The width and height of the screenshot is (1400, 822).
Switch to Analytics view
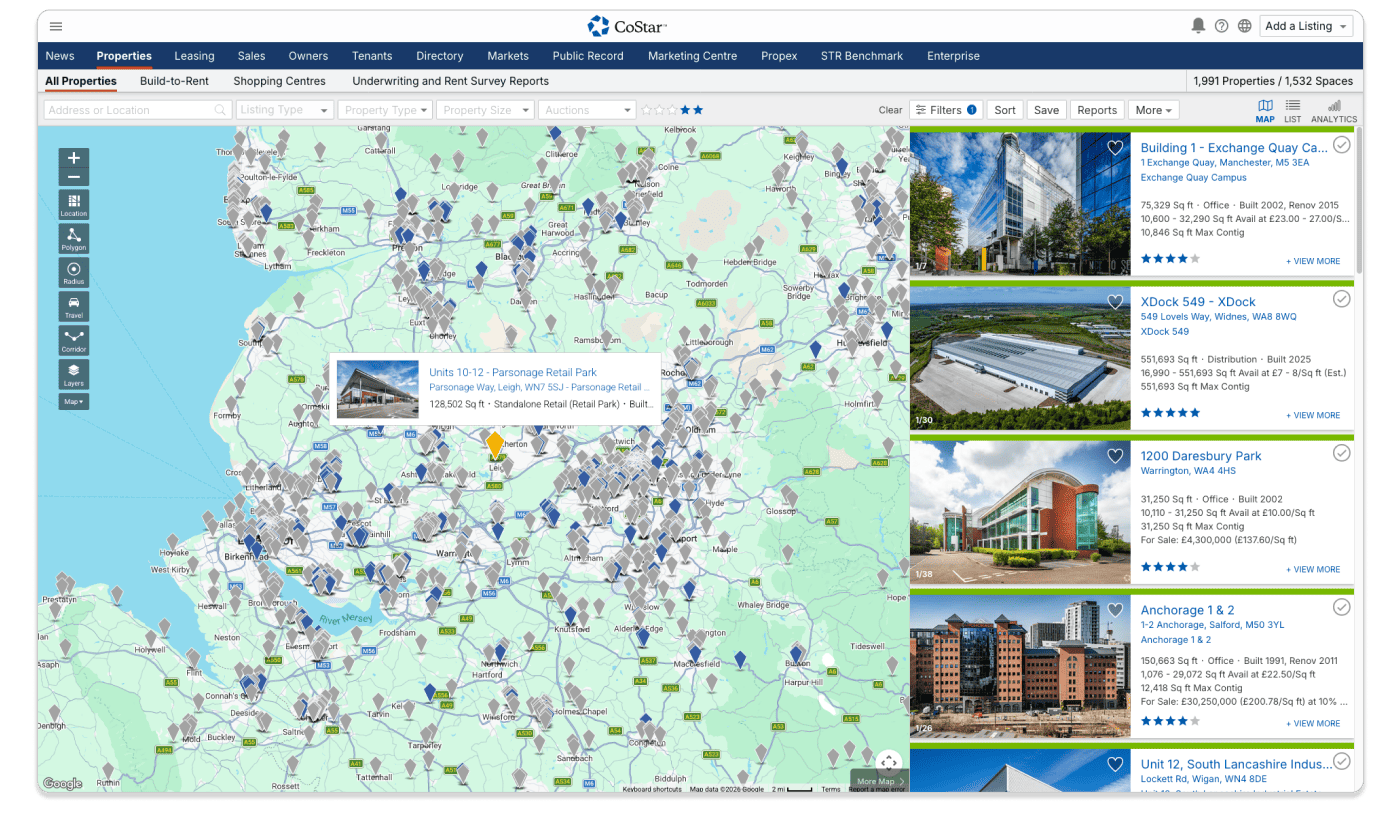[x=1334, y=110]
